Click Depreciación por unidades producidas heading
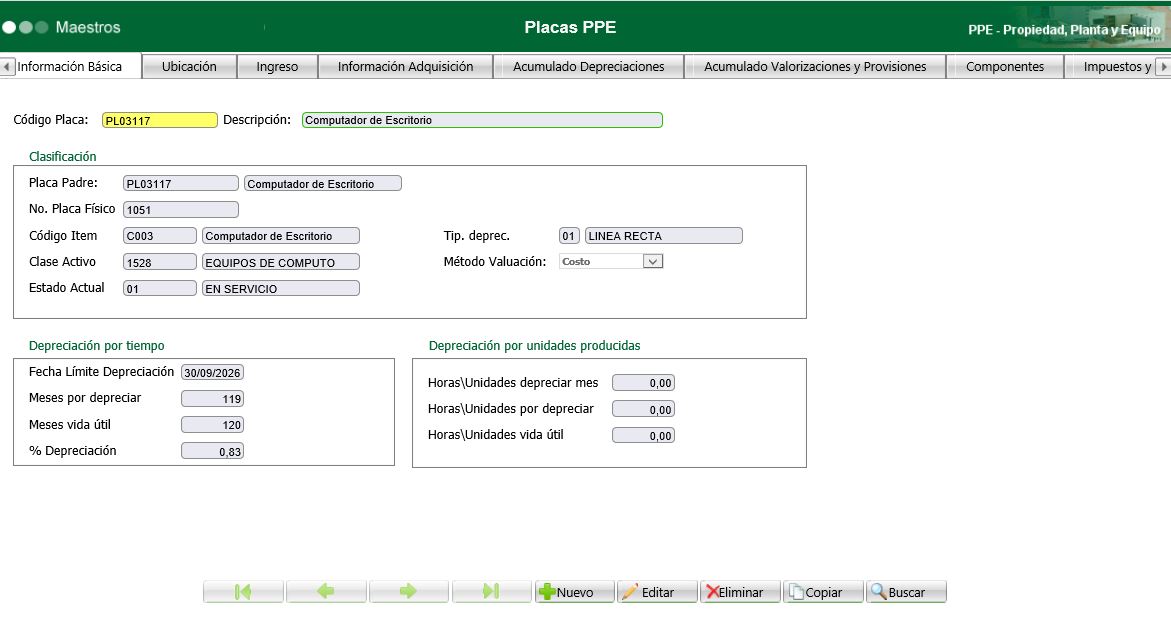This screenshot has width=1171, height=641. [535, 345]
